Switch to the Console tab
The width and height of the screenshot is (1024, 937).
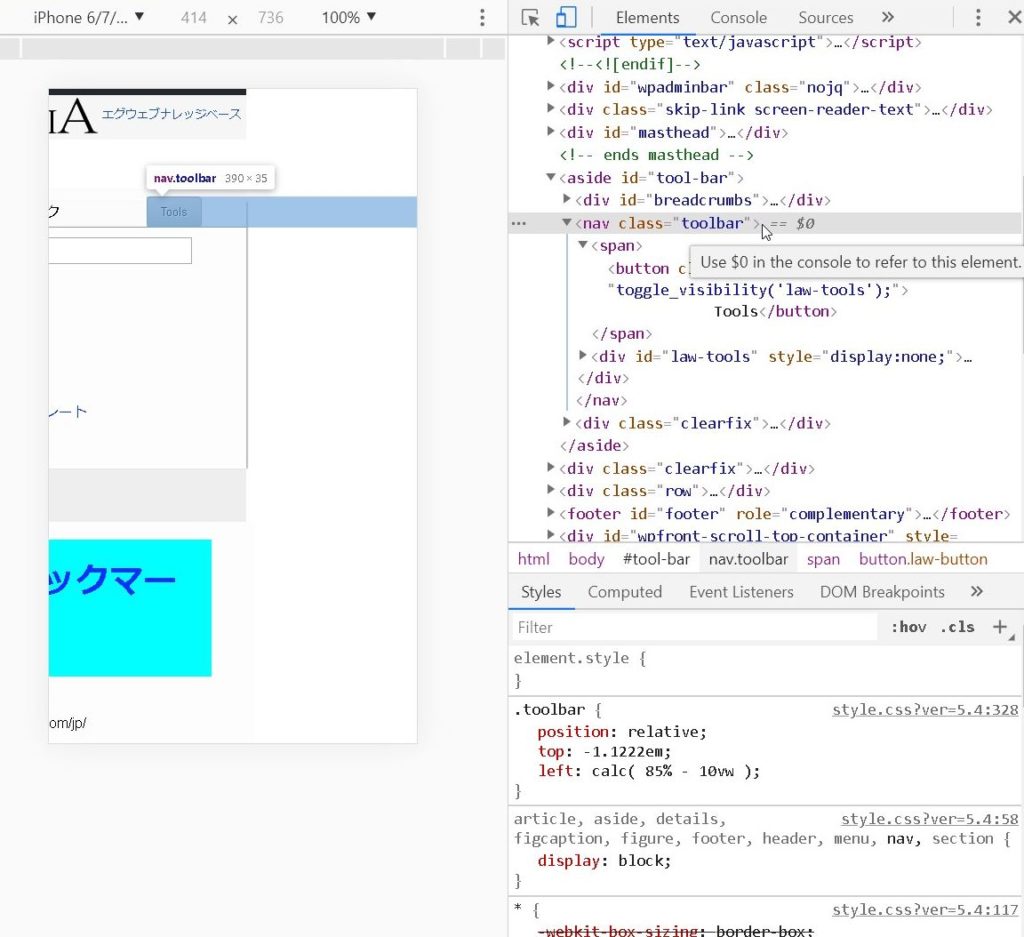click(x=738, y=18)
